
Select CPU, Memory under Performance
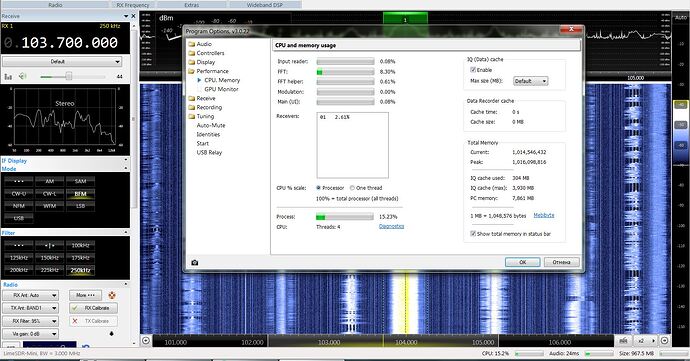tap(222, 80)
